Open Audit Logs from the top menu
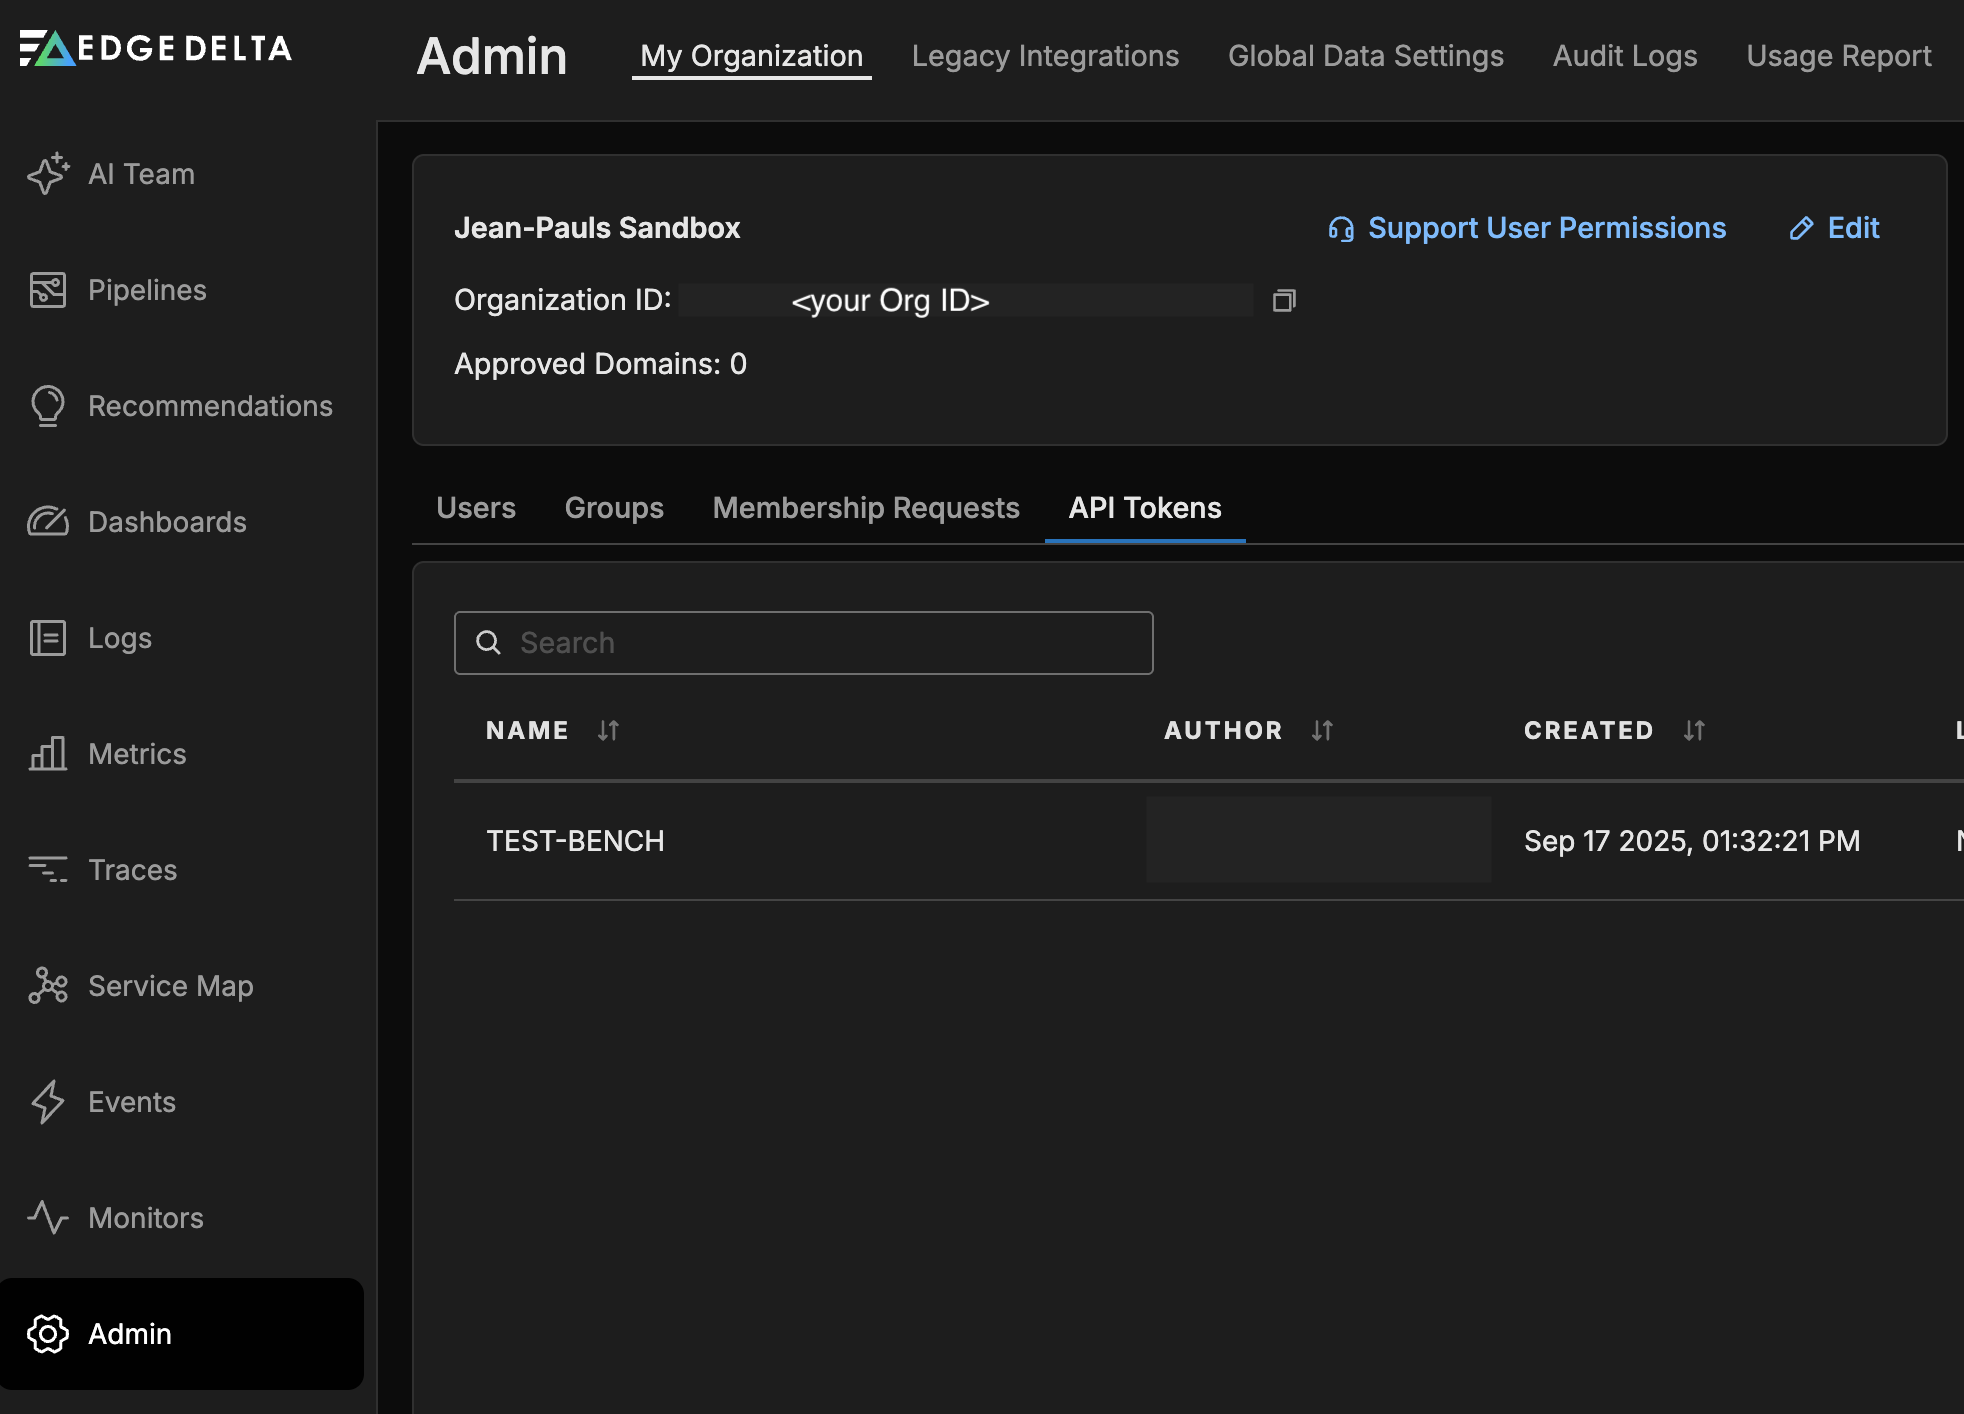The height and width of the screenshot is (1414, 1964). point(1624,56)
